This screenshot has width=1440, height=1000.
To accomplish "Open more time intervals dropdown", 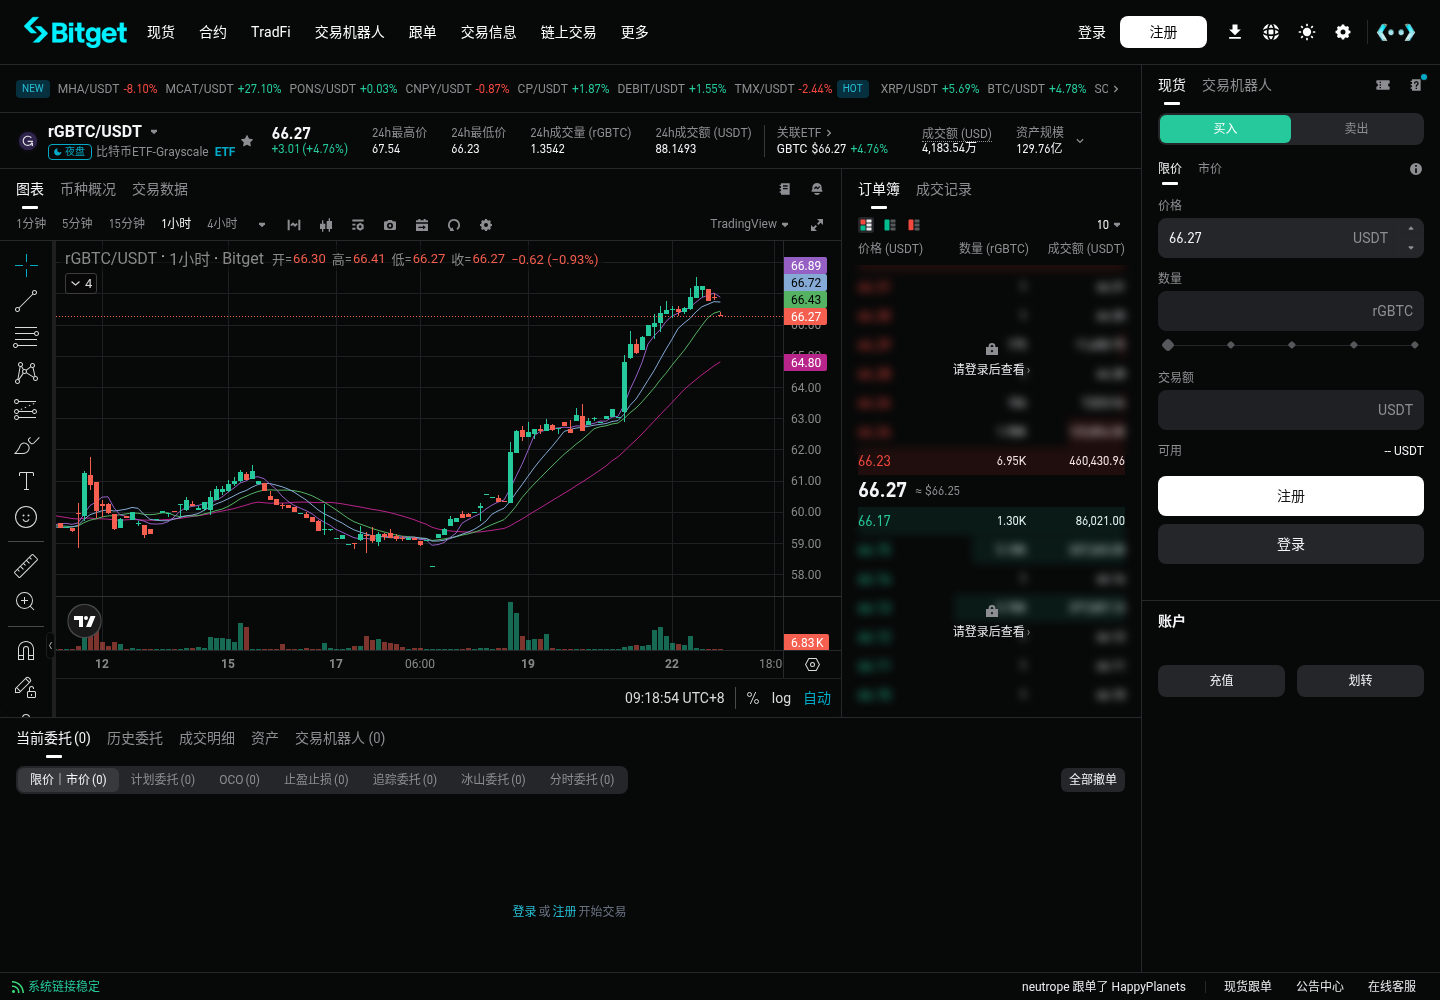I will 262,225.
